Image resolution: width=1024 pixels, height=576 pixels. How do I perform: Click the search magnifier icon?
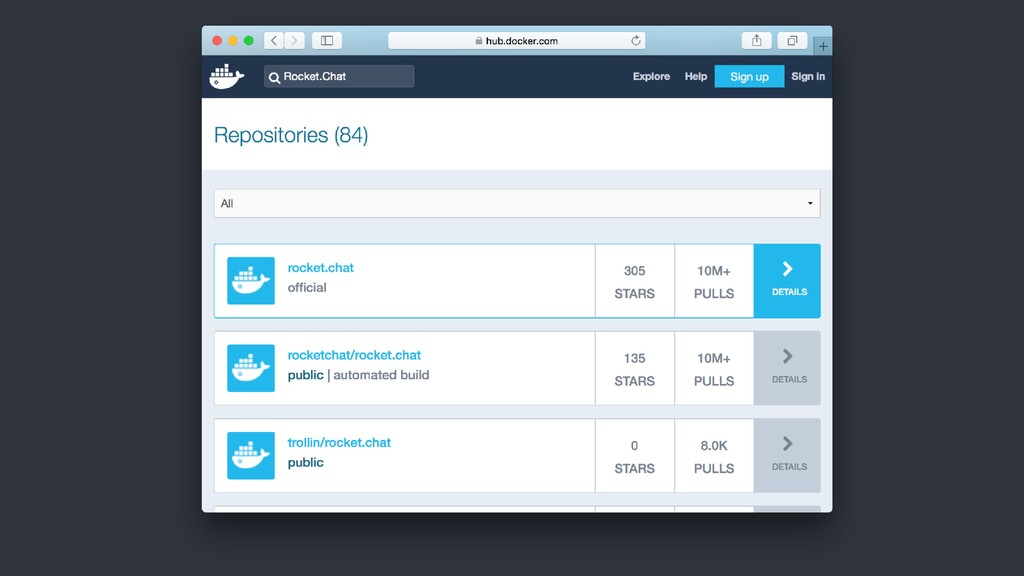[x=274, y=77]
